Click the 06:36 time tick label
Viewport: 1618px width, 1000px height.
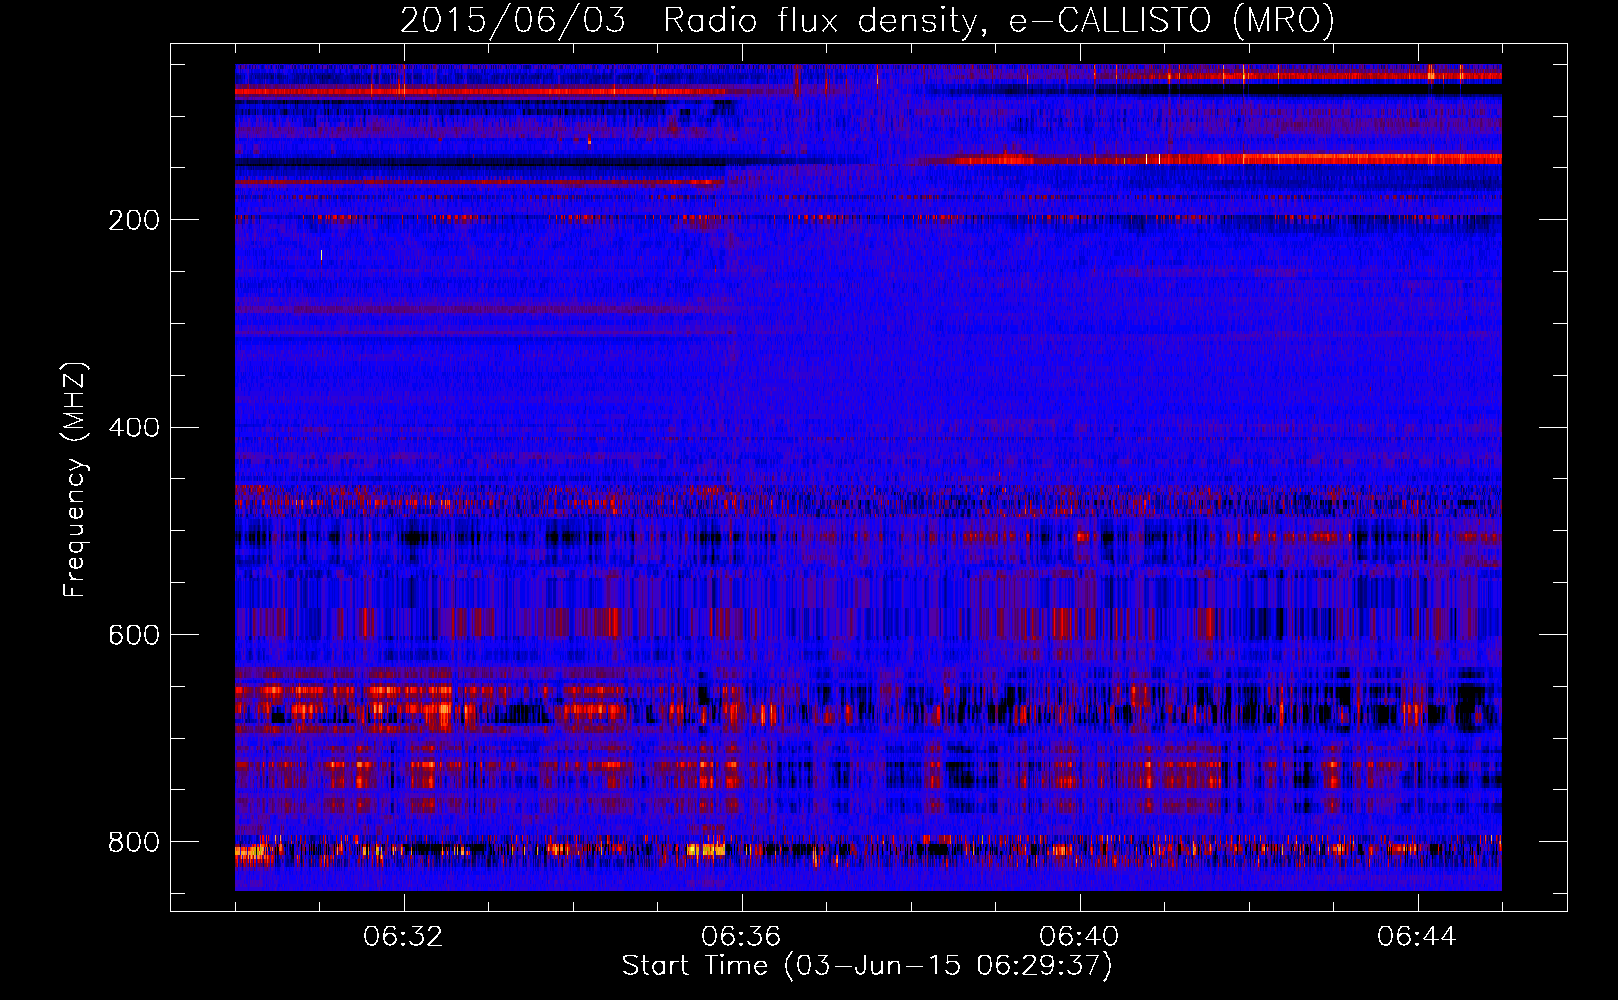(741, 937)
